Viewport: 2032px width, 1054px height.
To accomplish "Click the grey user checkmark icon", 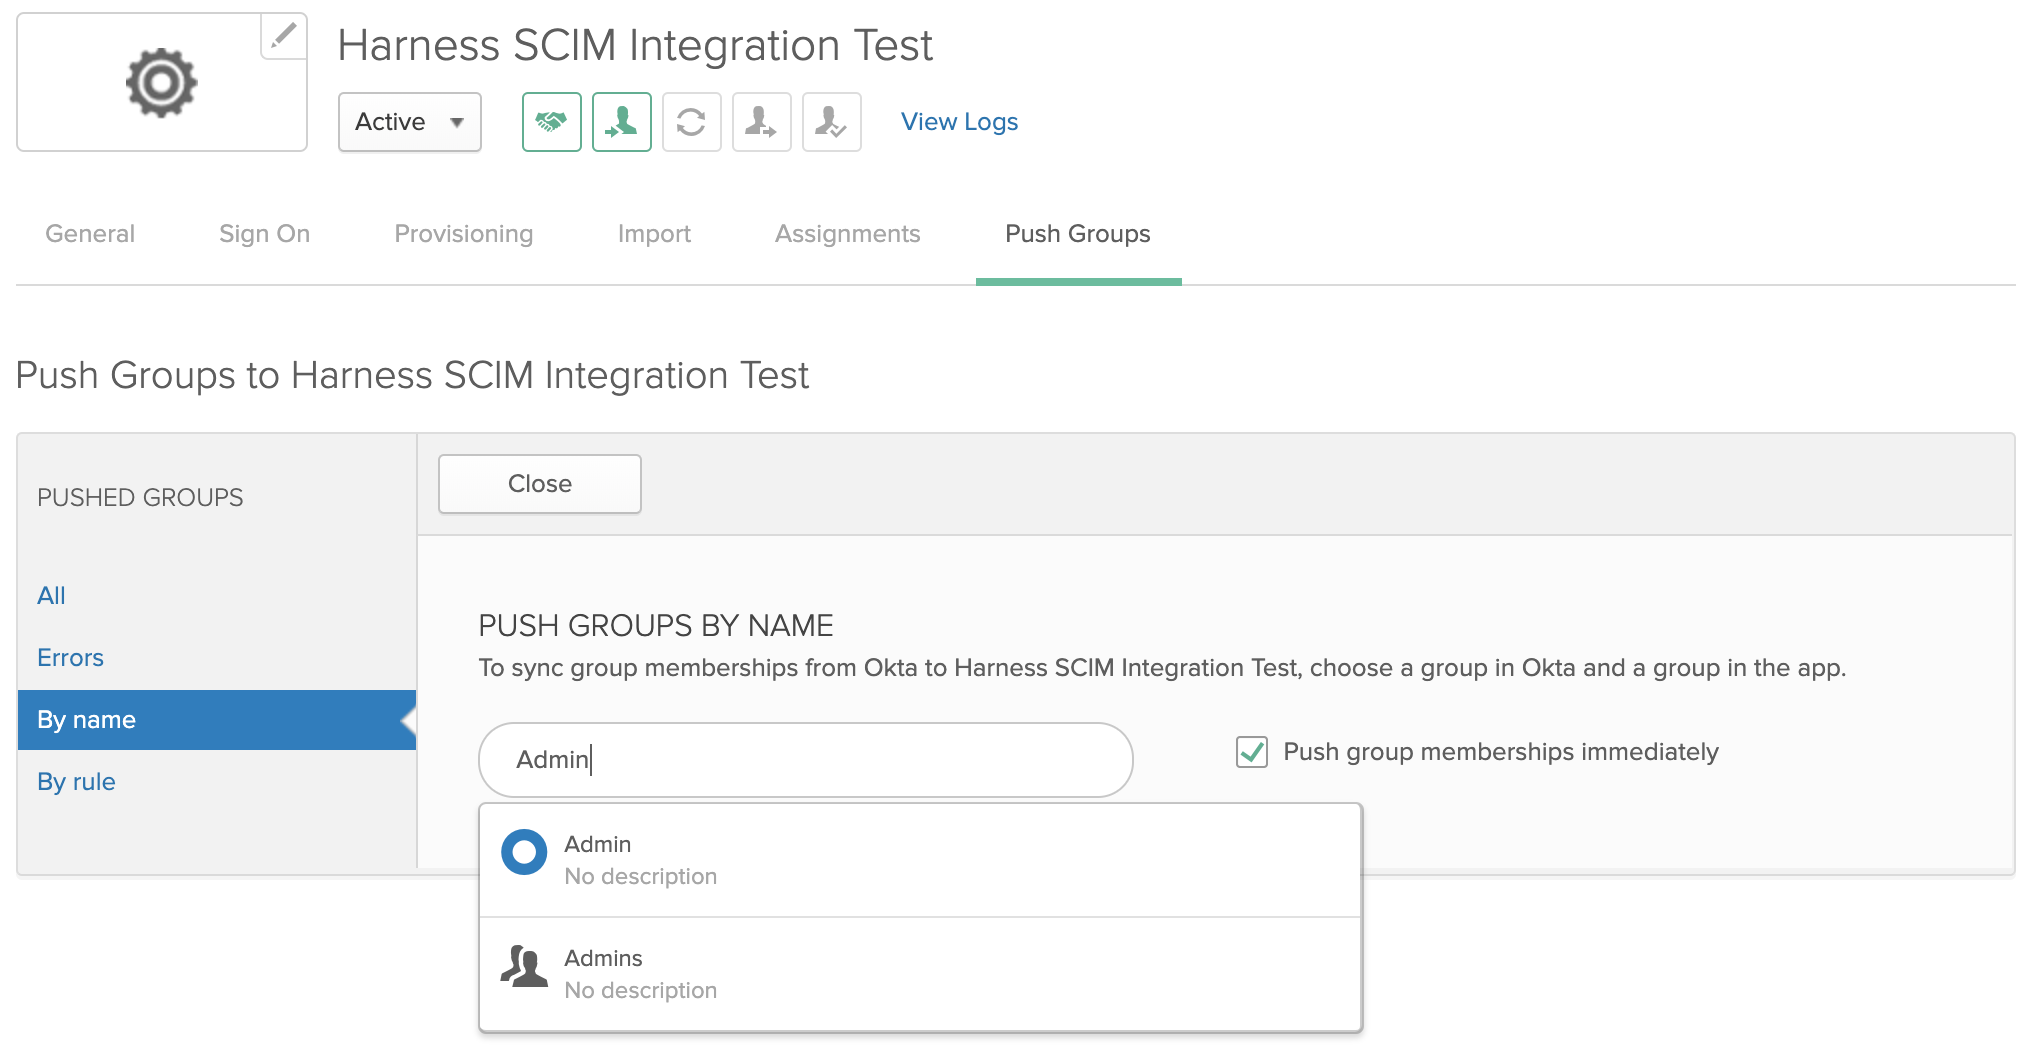I will [x=832, y=122].
